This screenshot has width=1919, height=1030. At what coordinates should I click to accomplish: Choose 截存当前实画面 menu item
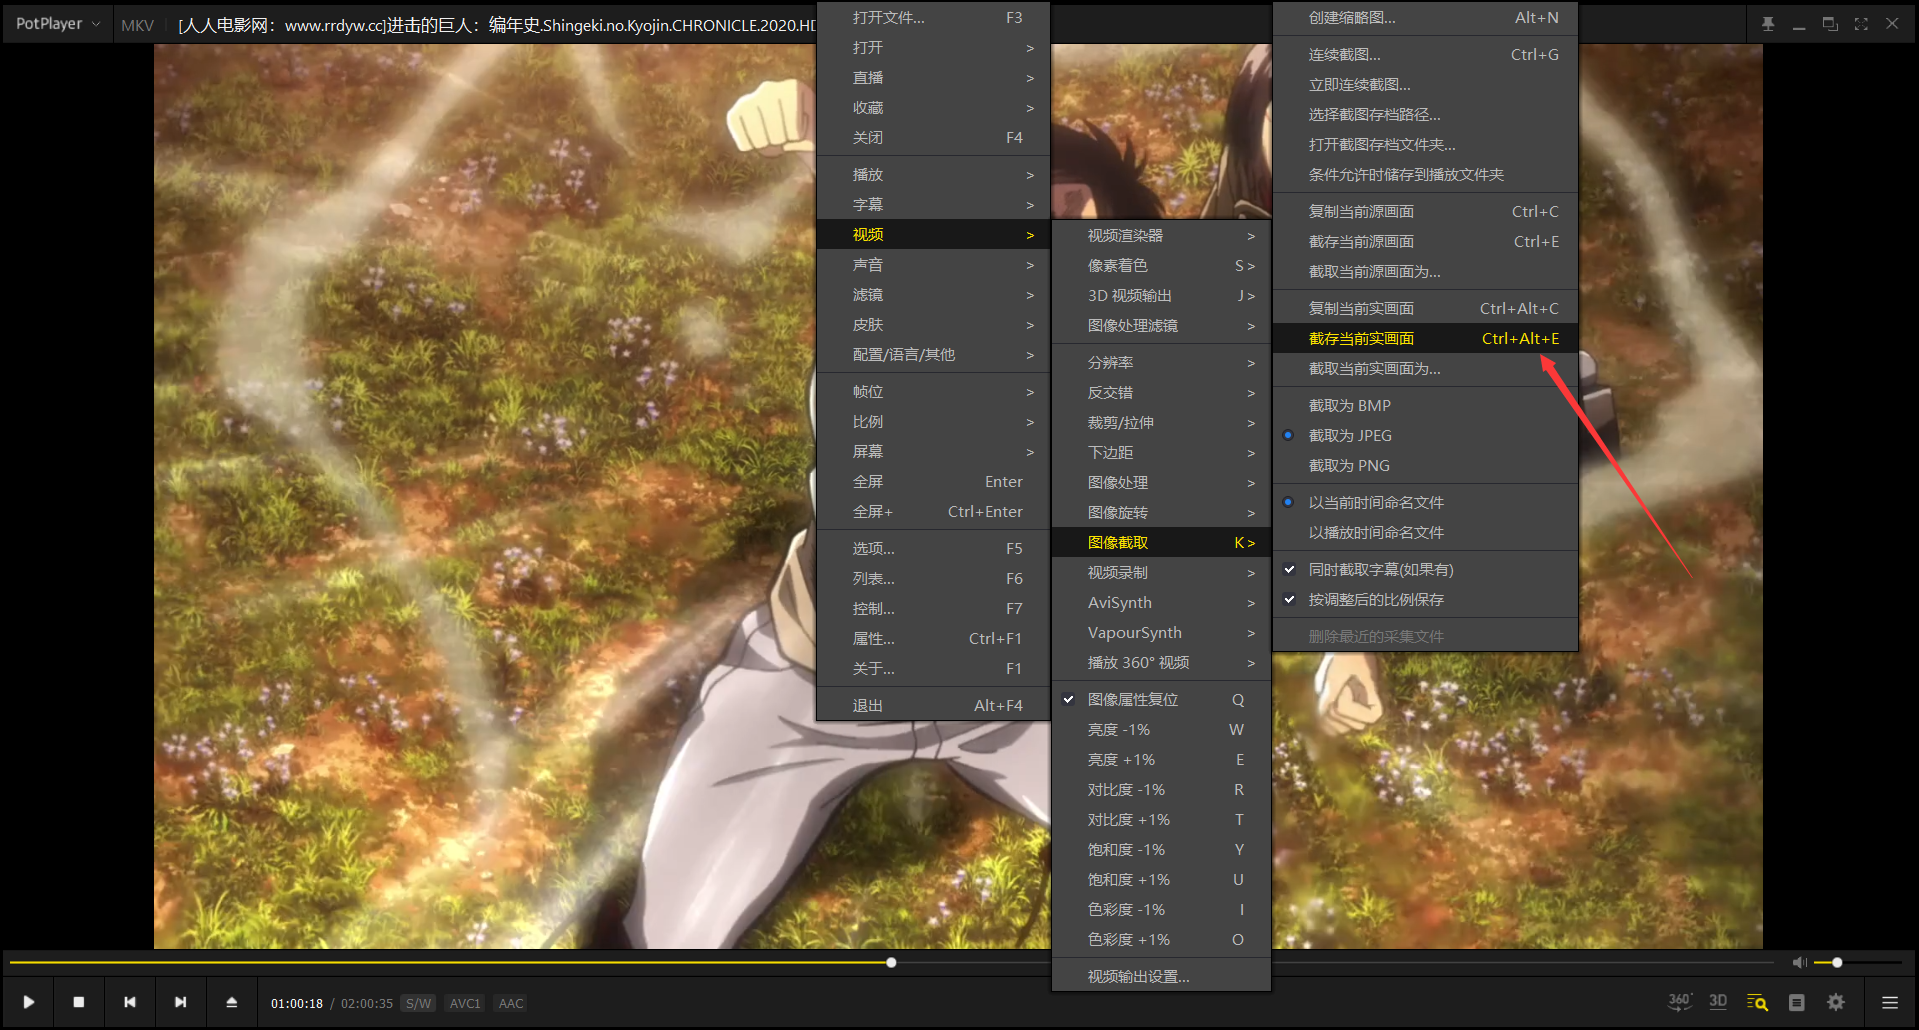click(x=1426, y=338)
